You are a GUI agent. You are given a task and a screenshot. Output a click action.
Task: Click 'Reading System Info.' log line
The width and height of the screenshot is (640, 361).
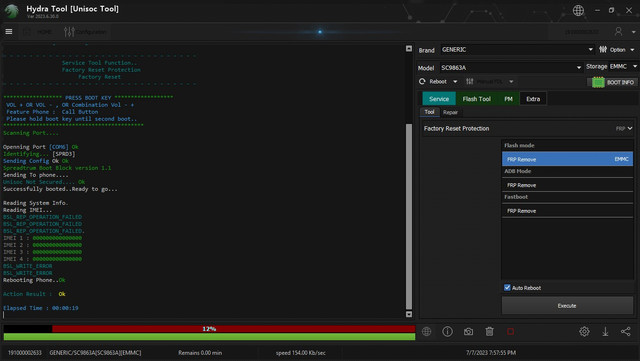click(36, 203)
